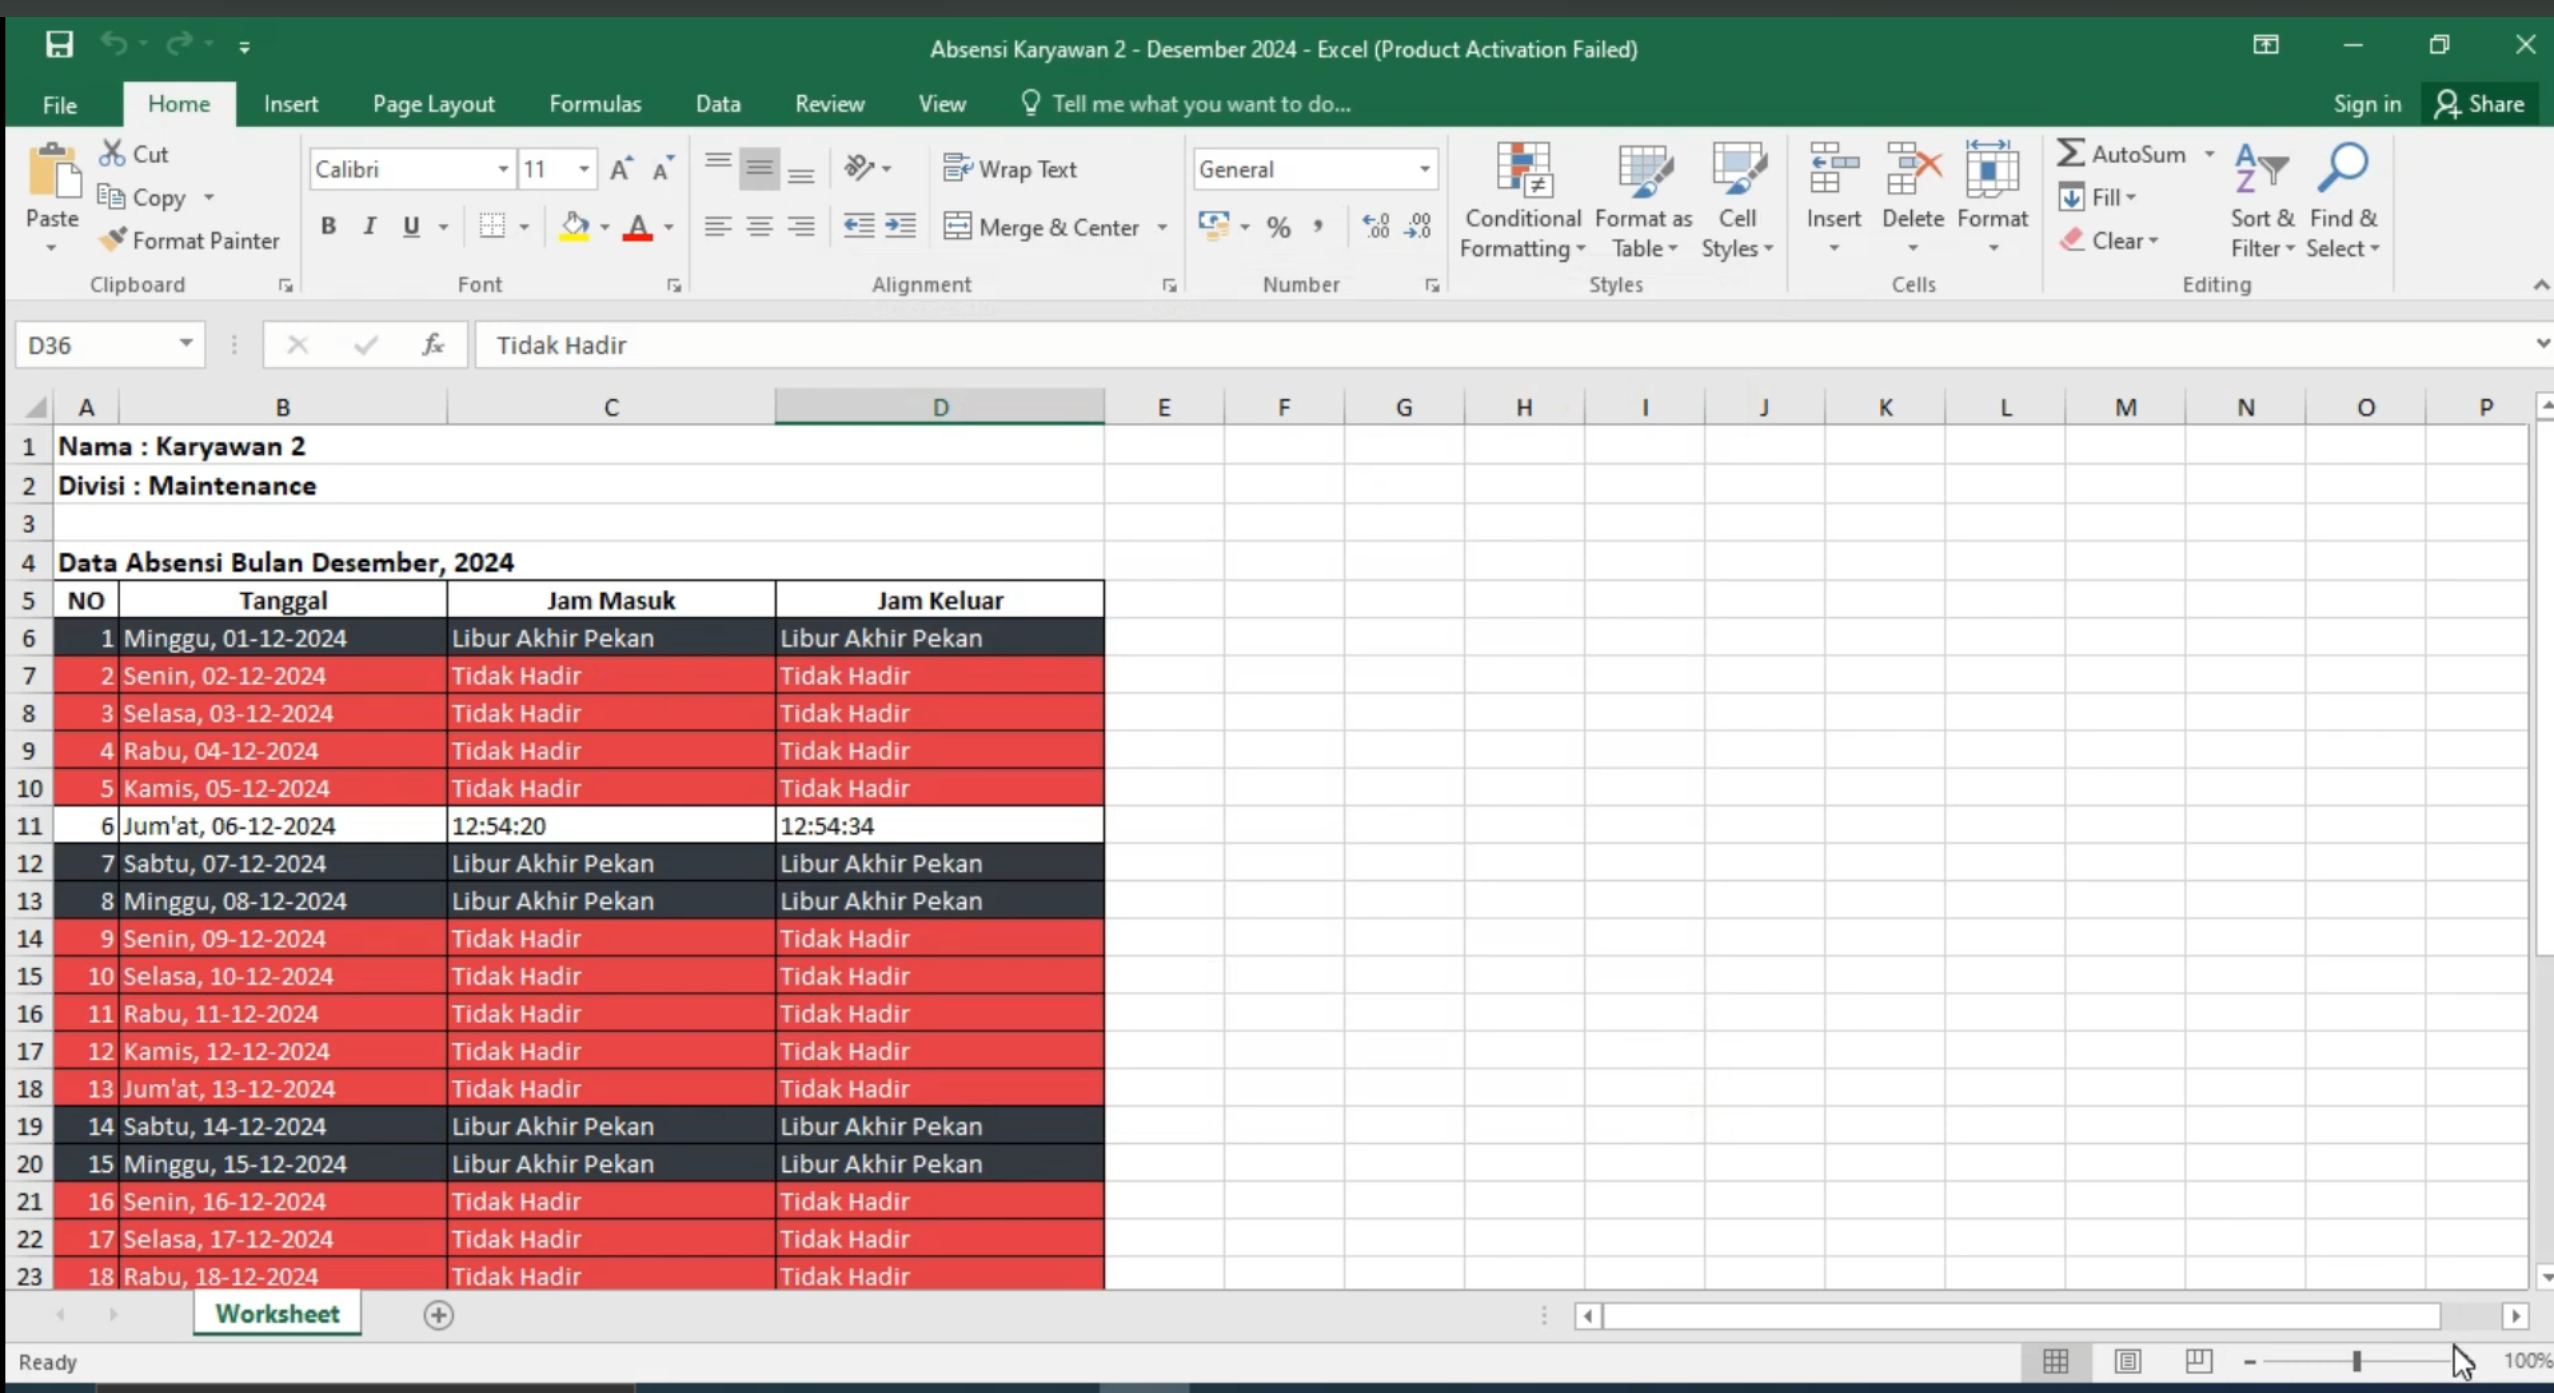
Task: Select the Worksheet sheet tab
Action: (x=277, y=1314)
